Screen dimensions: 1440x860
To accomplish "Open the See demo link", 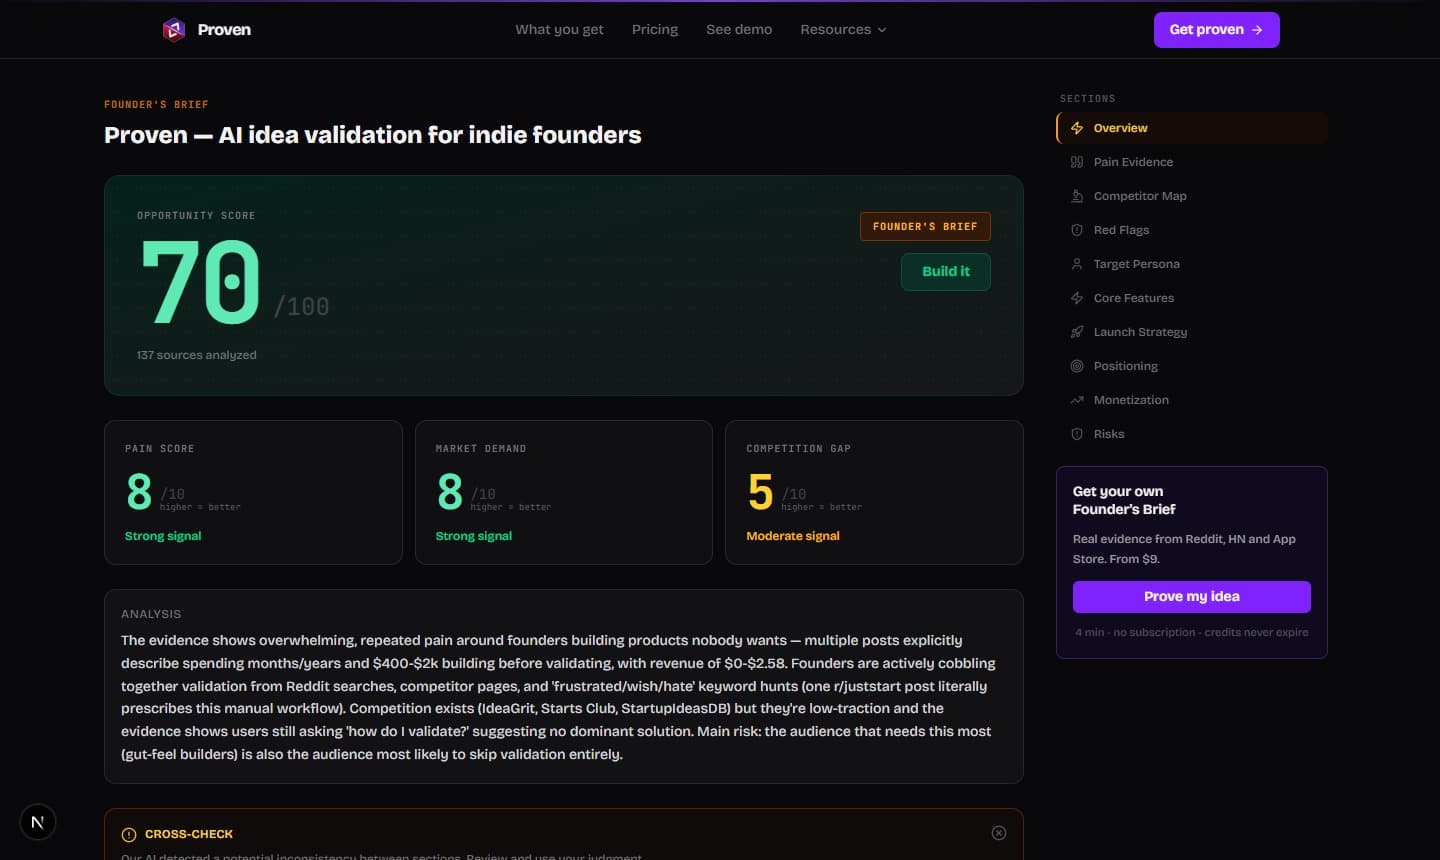I will (x=739, y=29).
